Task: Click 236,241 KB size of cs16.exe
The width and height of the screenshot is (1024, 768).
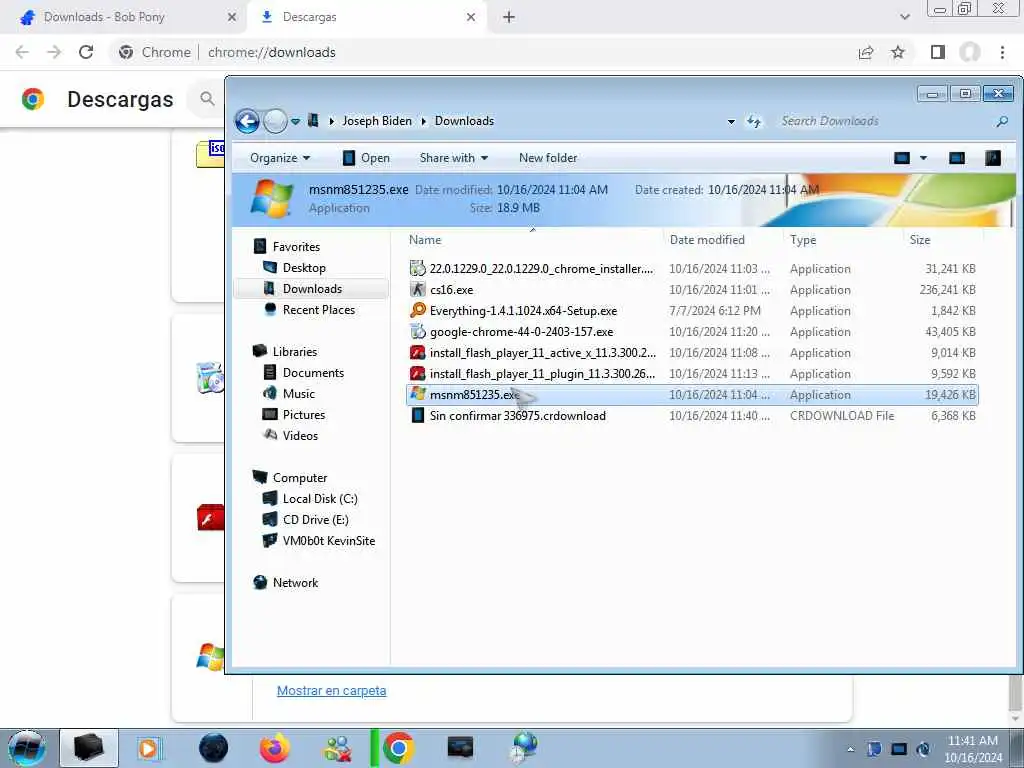Action: [x=947, y=289]
